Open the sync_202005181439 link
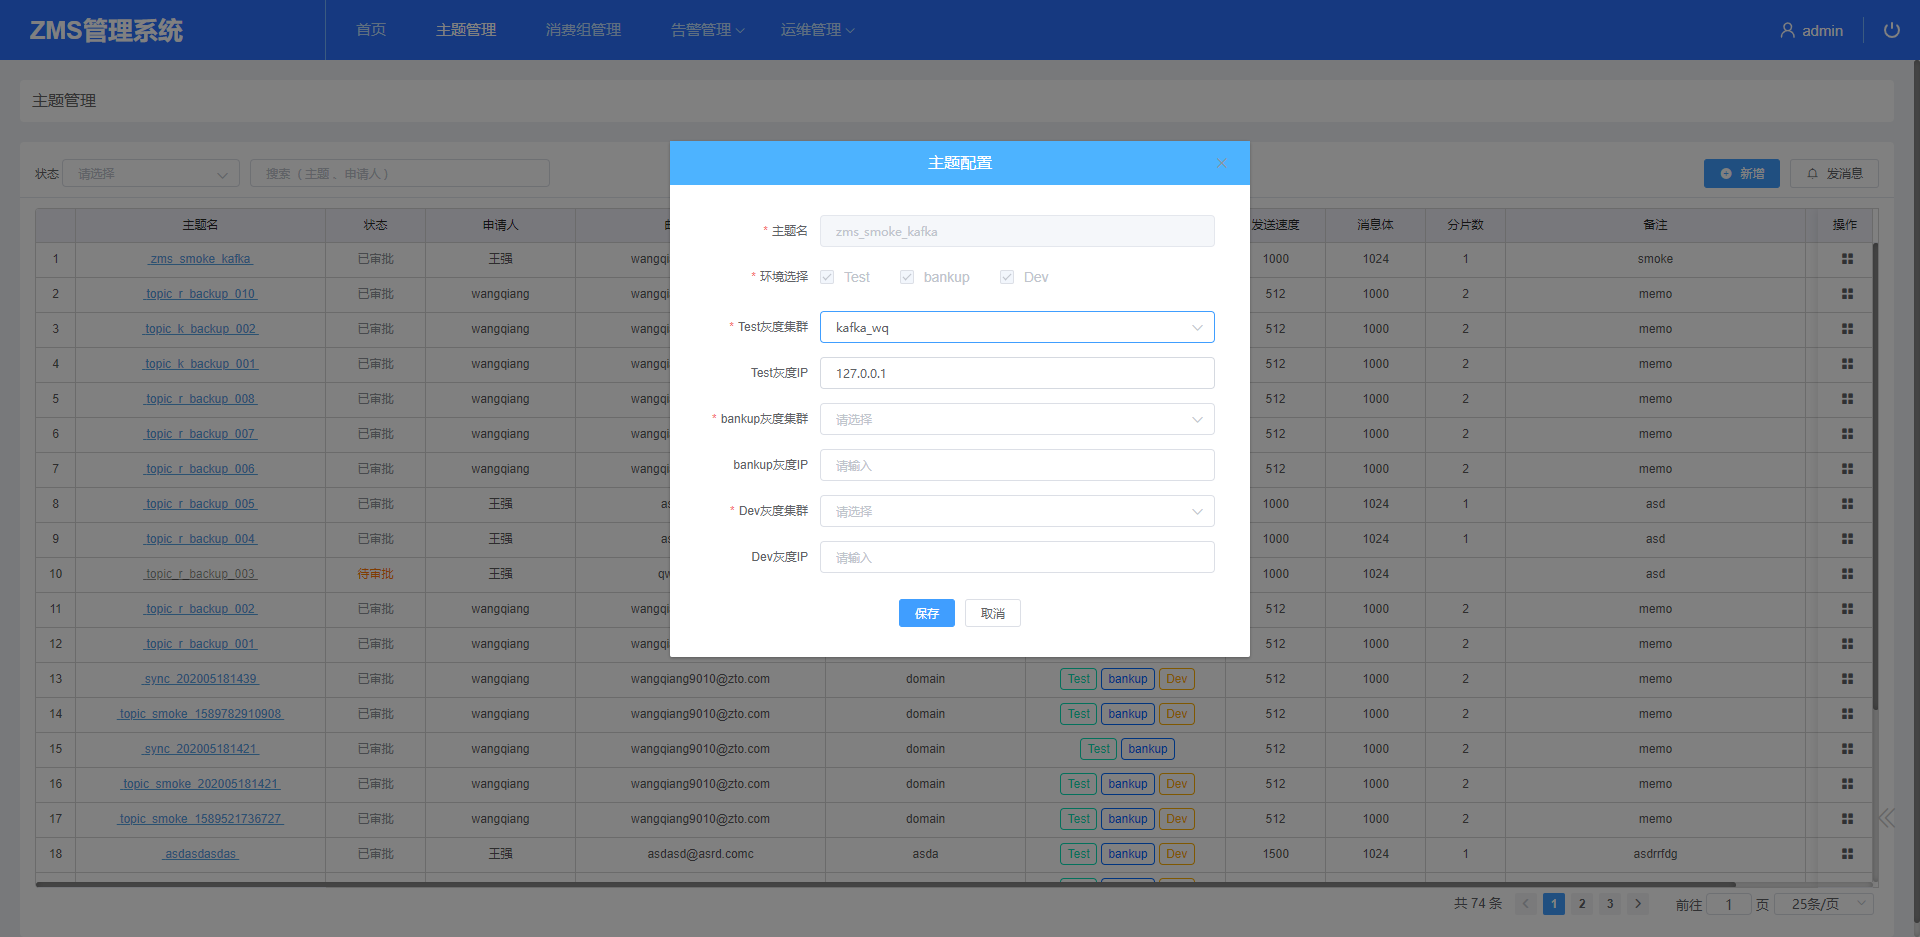1920x937 pixels. click(201, 679)
